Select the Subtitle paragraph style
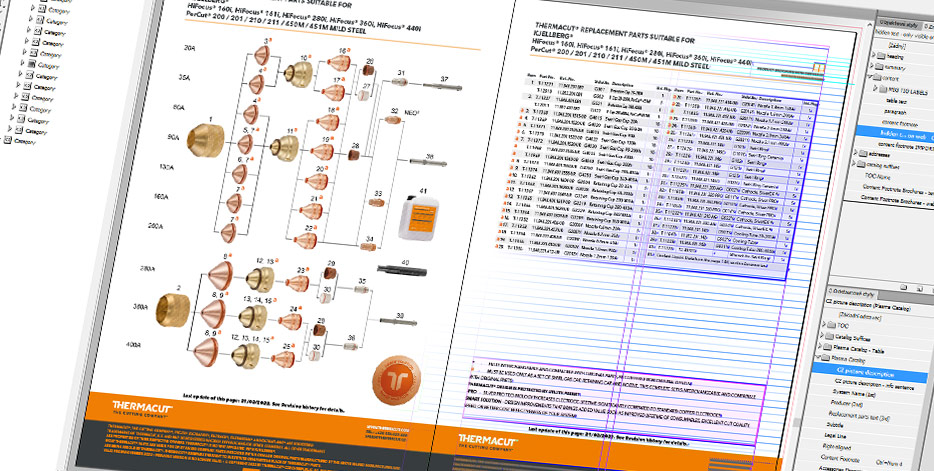The width and height of the screenshot is (934, 471). click(x=835, y=425)
